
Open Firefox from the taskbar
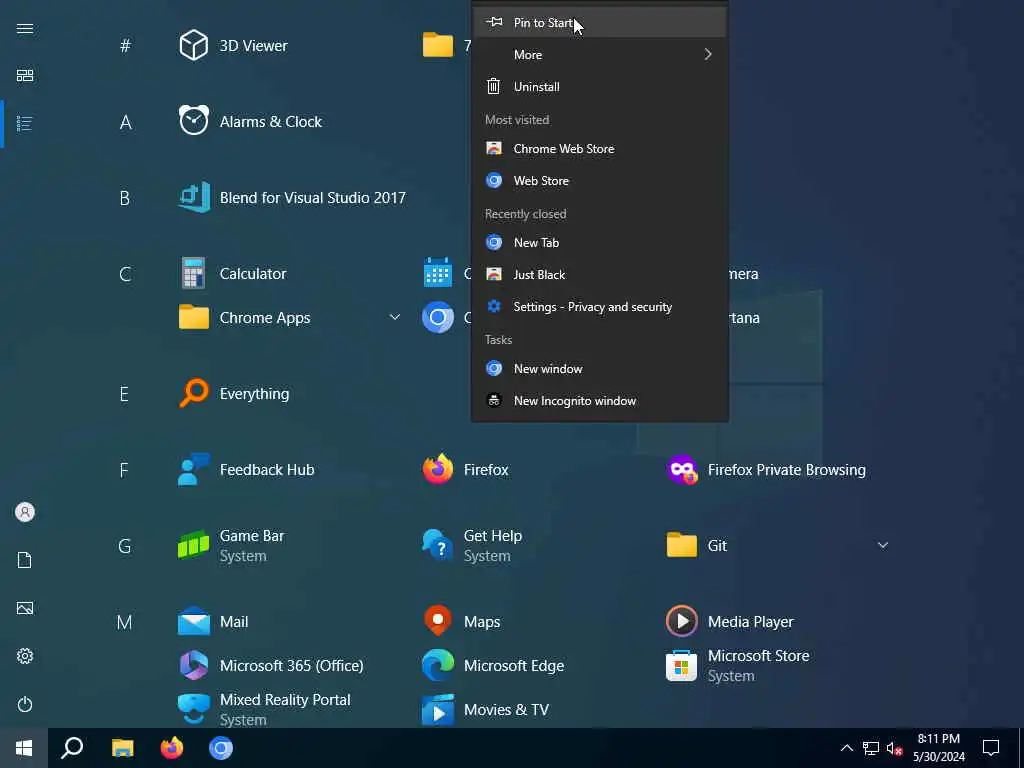pos(172,748)
